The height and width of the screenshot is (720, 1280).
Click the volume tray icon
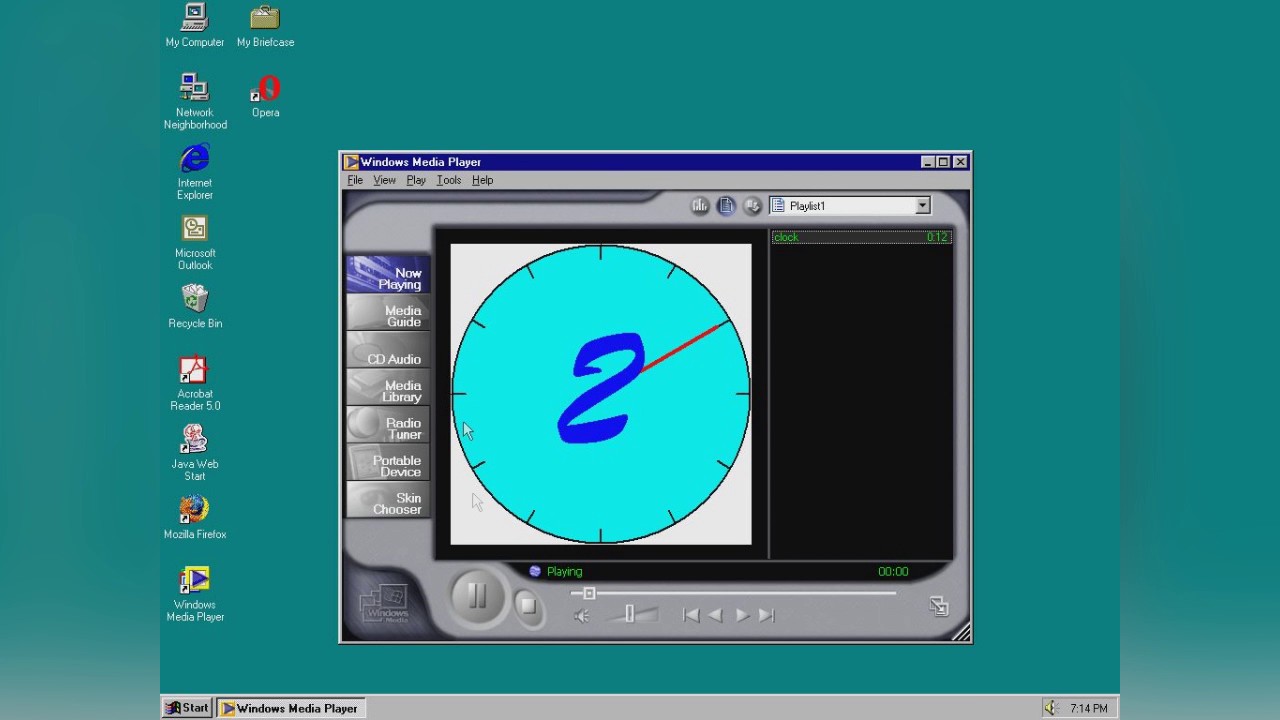coord(1051,708)
